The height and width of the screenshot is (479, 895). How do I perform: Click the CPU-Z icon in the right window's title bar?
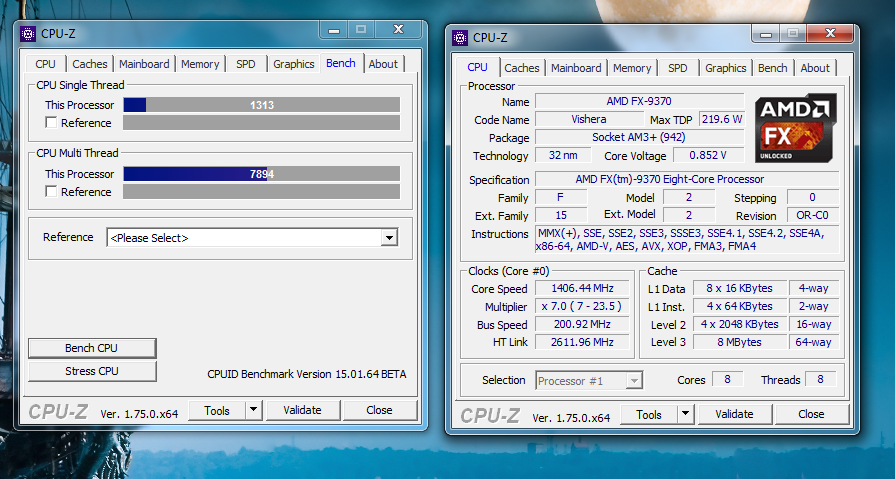click(459, 38)
